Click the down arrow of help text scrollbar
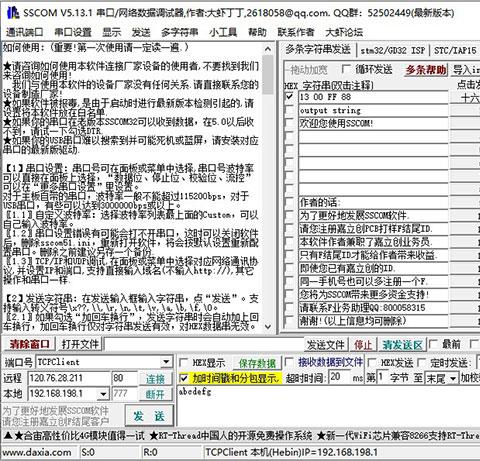The height and width of the screenshot is (461, 480). pyautogui.click(x=268, y=327)
